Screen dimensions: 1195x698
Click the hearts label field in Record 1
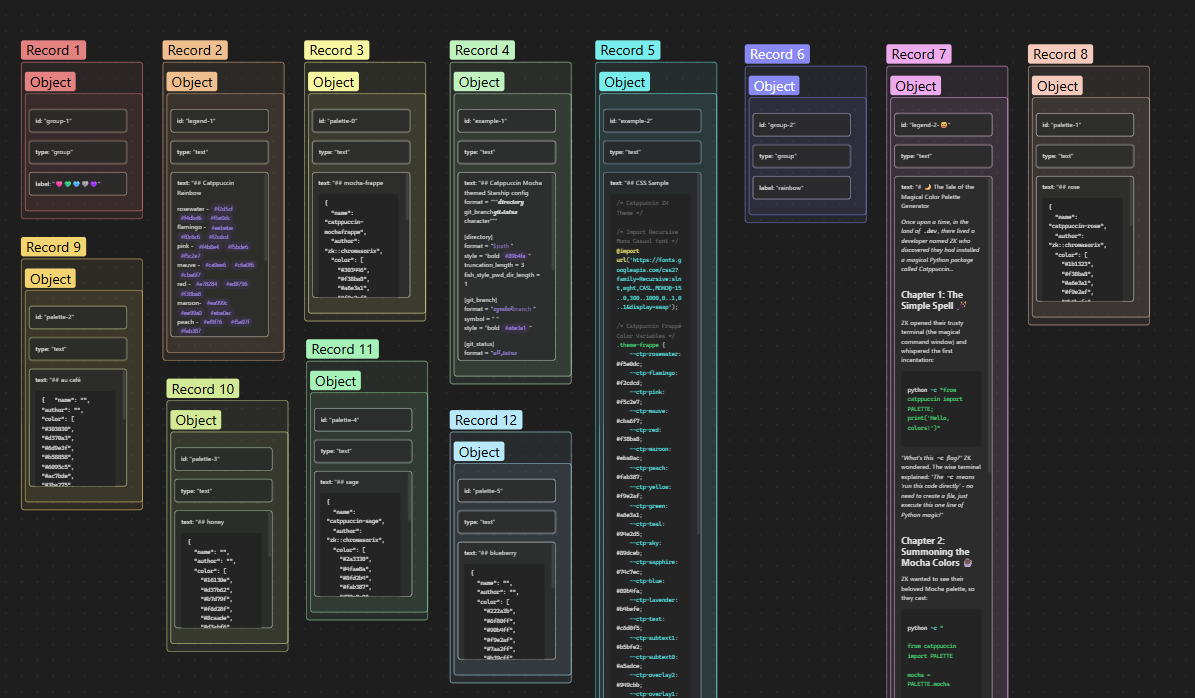(78, 184)
